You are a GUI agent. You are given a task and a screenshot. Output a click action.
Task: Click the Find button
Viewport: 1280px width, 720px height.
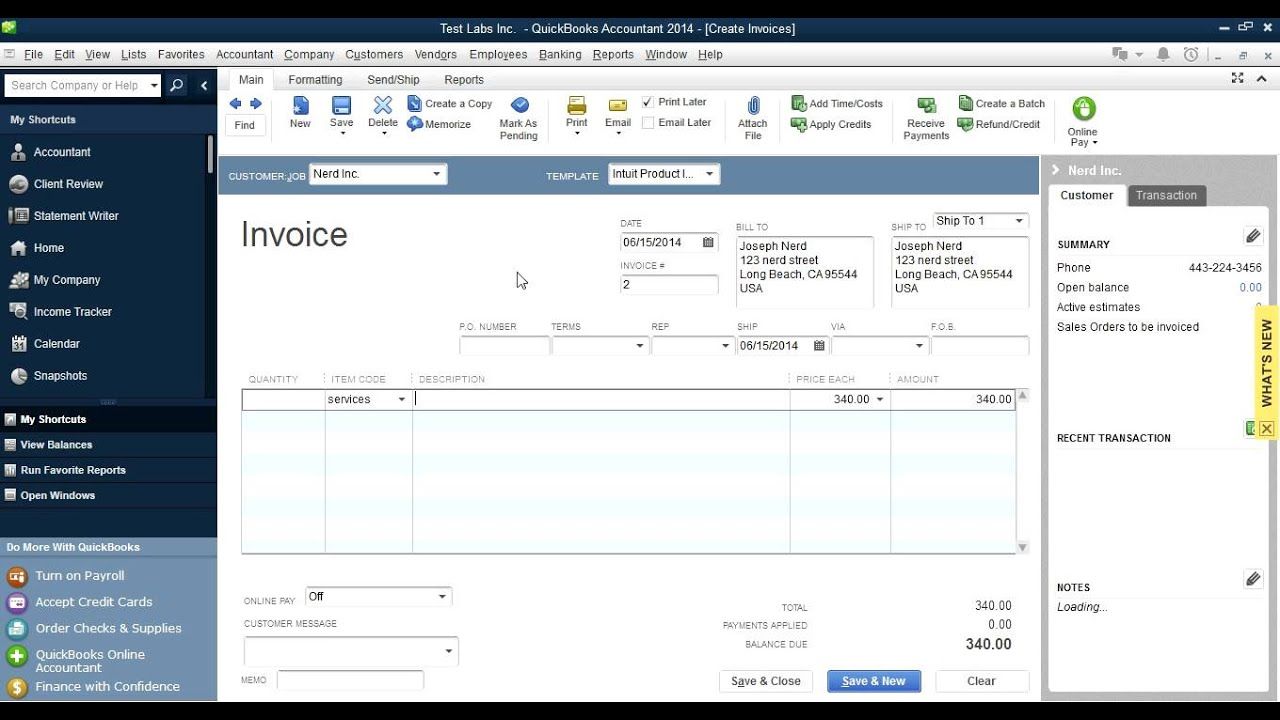click(x=245, y=125)
